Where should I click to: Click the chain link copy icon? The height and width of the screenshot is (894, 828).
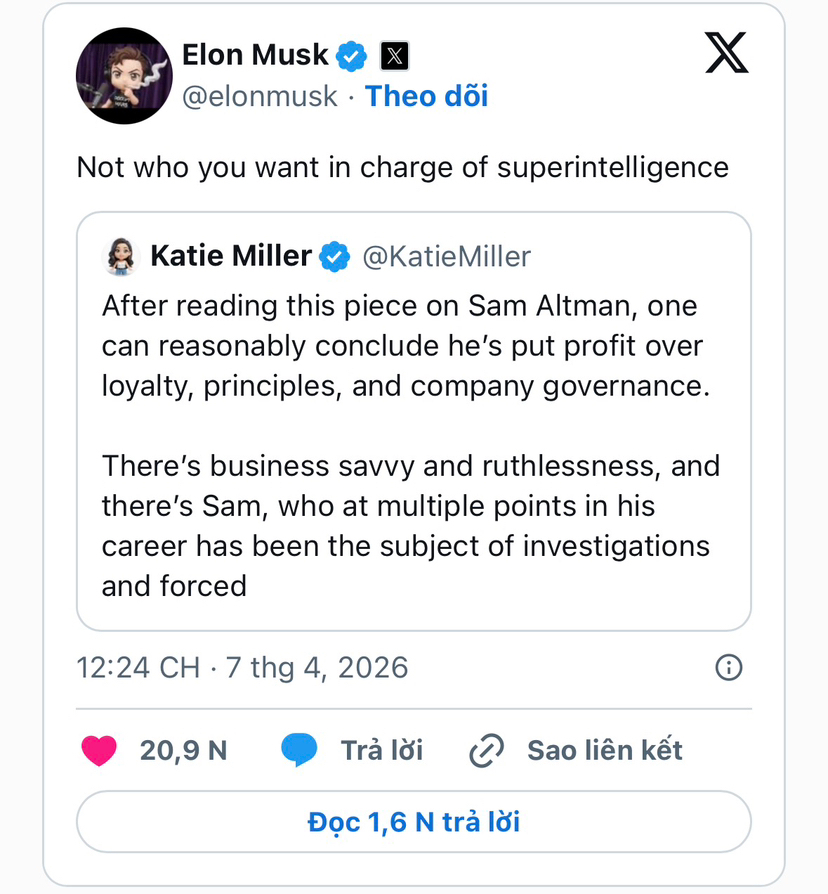(486, 750)
